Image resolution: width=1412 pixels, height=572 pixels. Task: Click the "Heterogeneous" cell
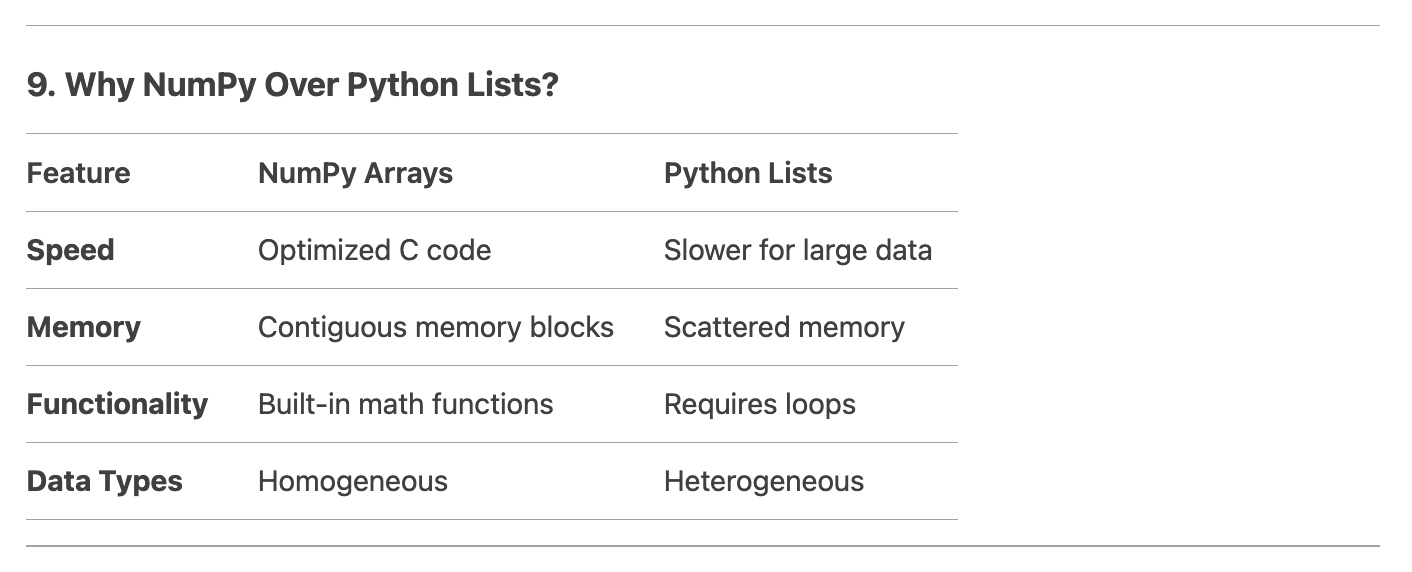763,481
